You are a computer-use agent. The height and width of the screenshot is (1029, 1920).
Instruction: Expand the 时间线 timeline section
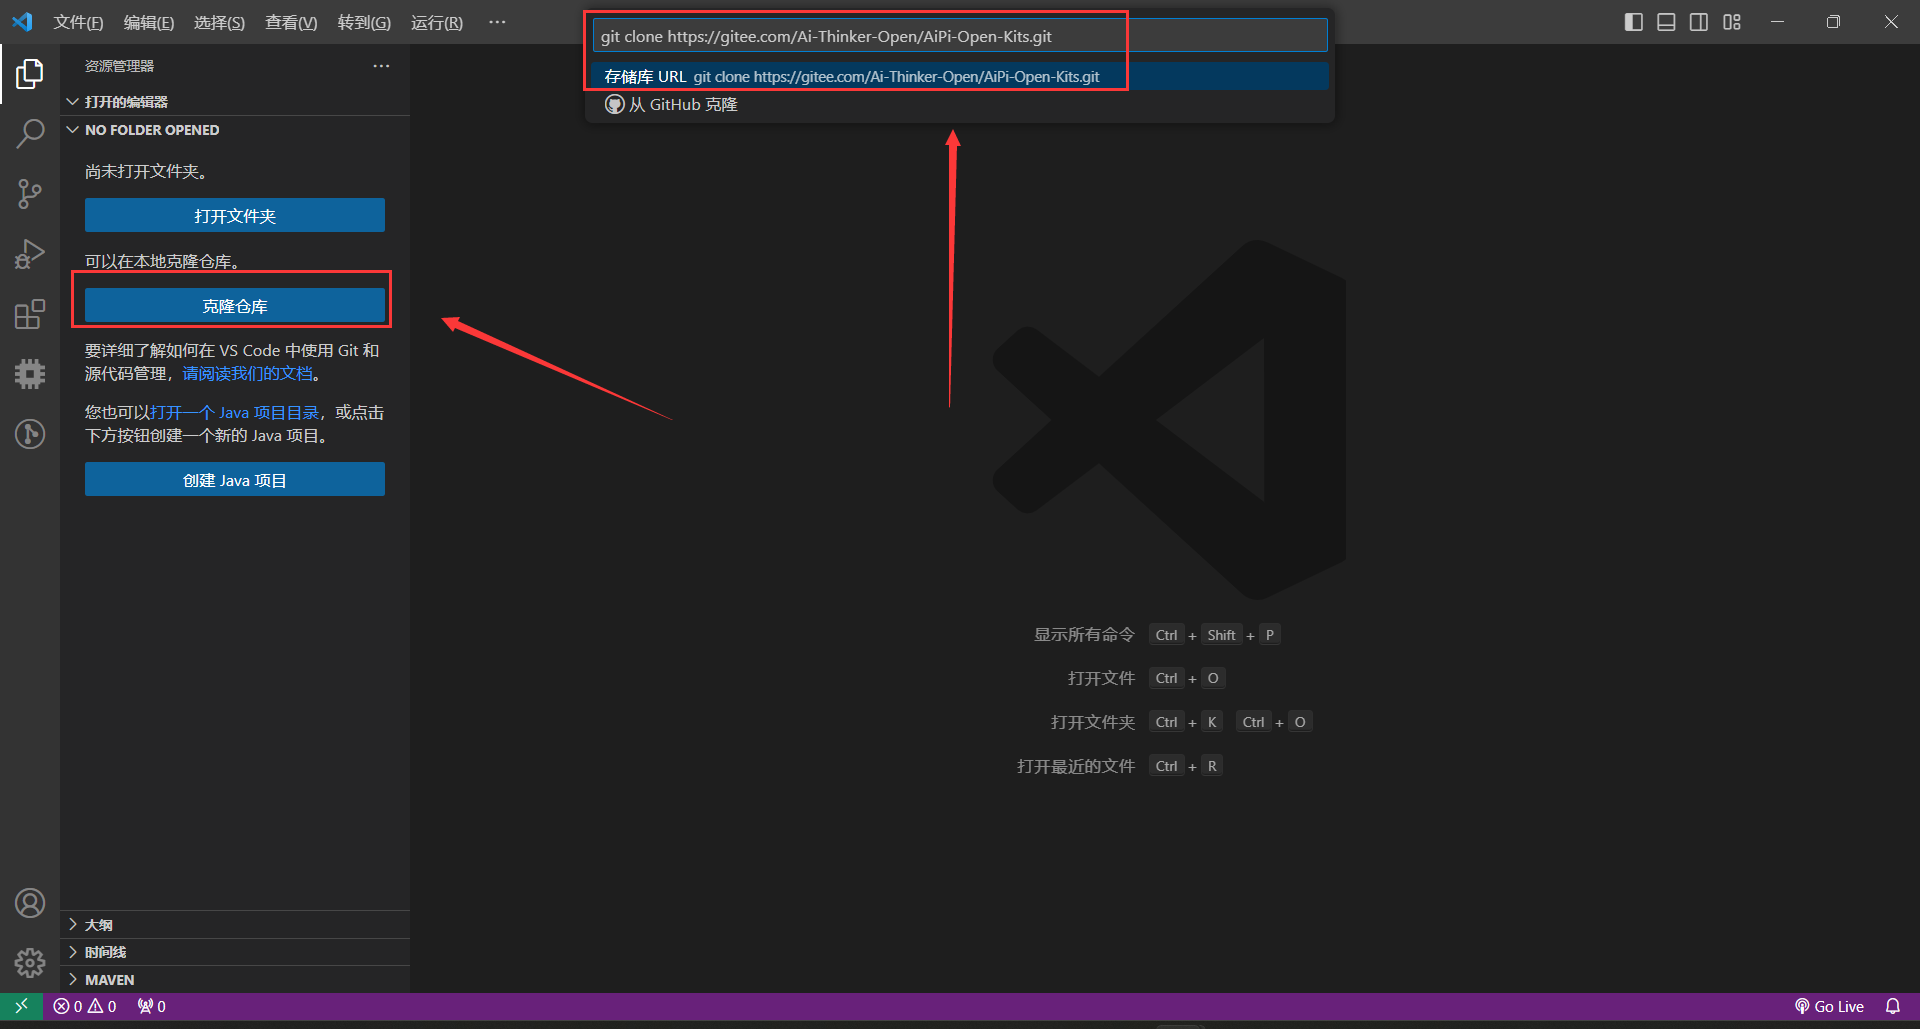235,952
